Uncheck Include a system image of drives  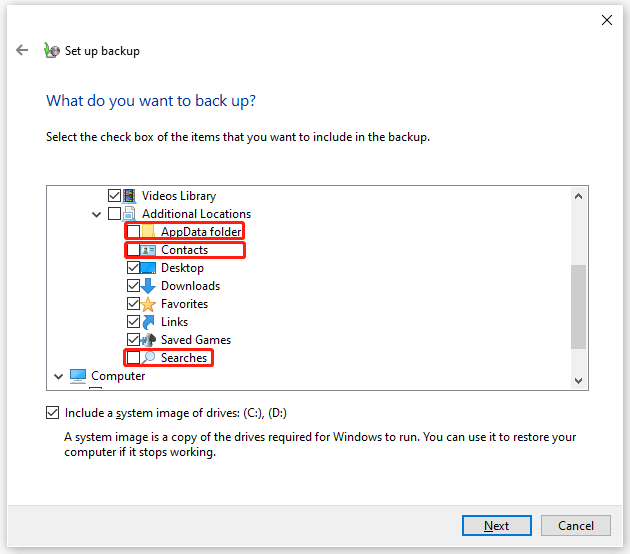tap(52, 413)
